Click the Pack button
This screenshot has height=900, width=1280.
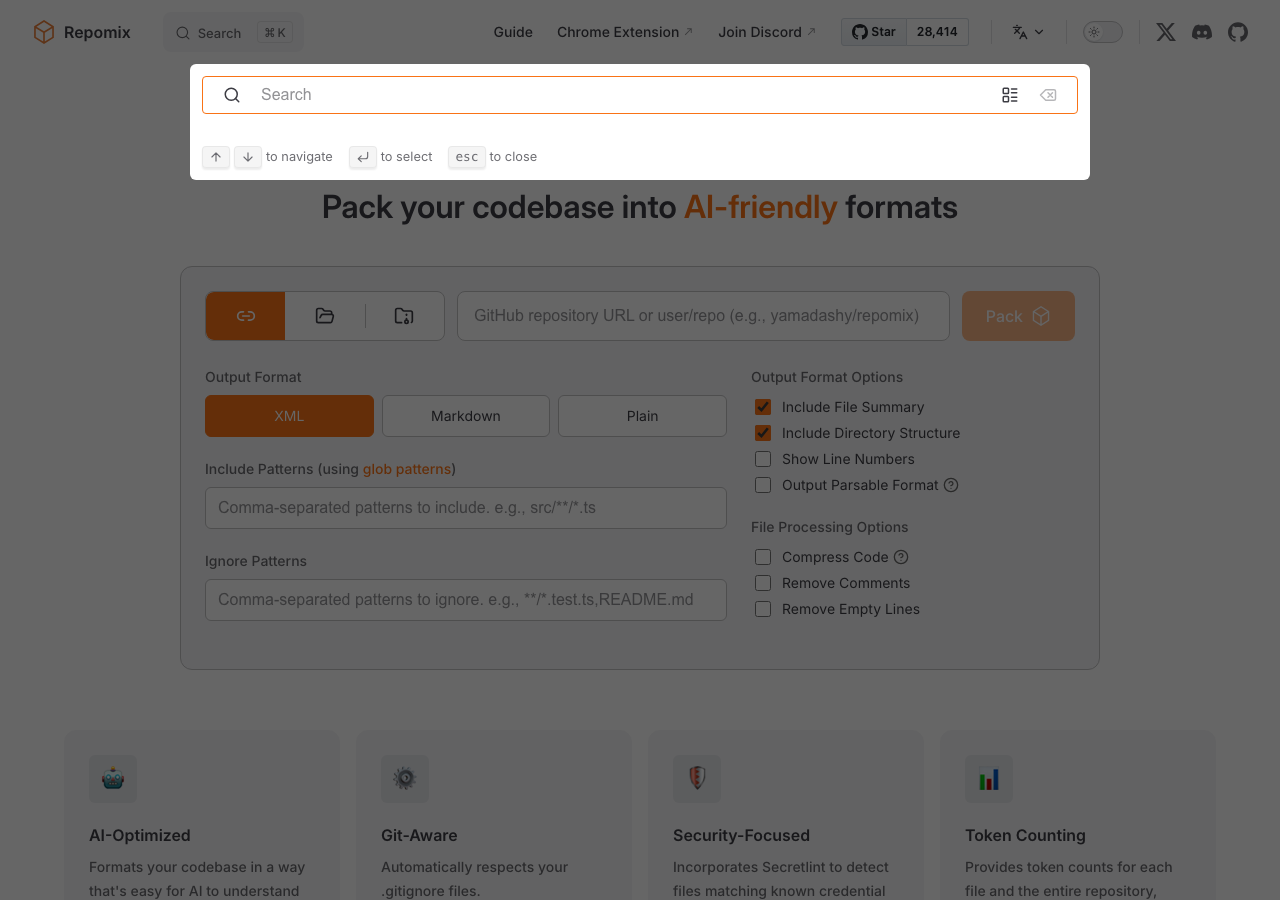1018,316
